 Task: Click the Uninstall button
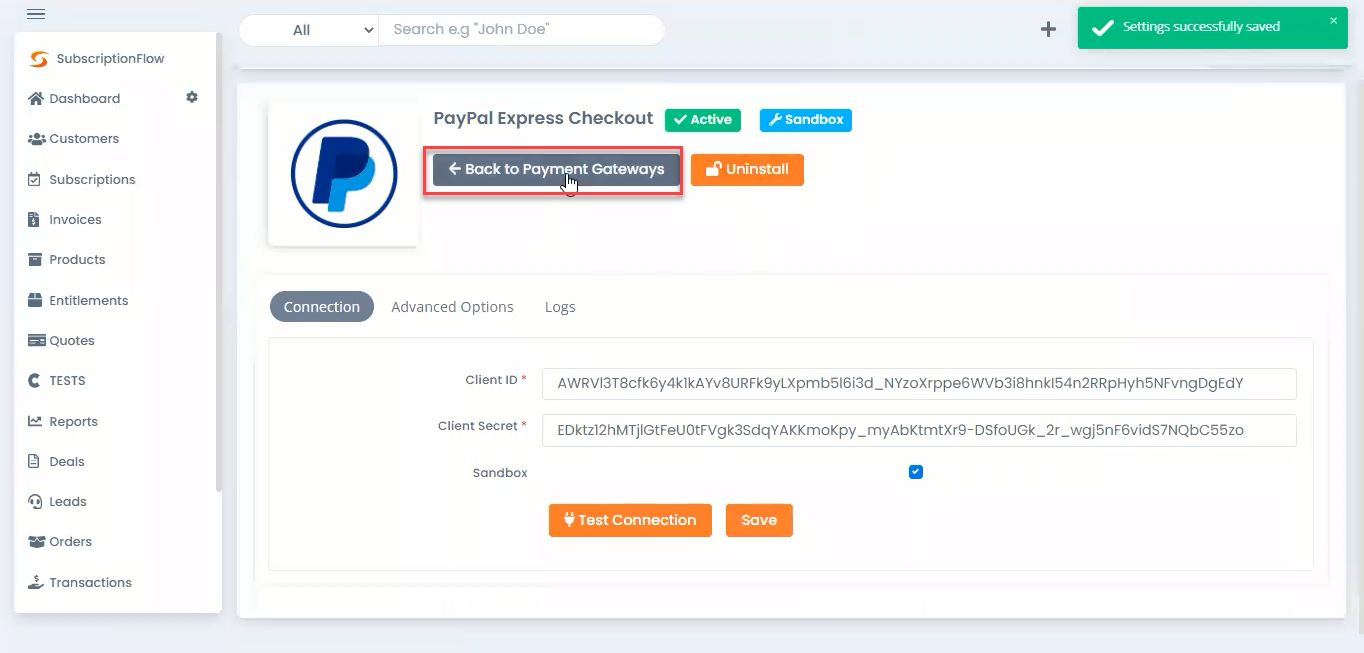click(x=747, y=169)
